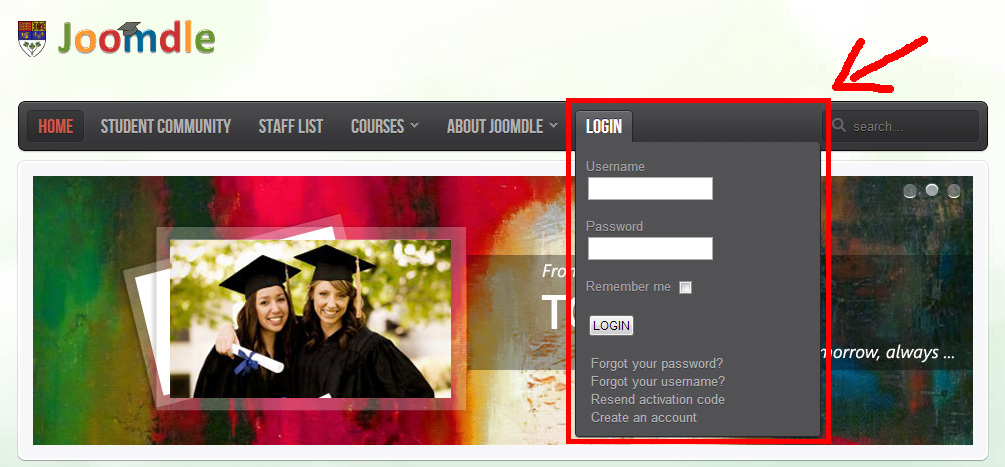Select the Login tab in navigation
1005x467 pixels.
pos(604,126)
